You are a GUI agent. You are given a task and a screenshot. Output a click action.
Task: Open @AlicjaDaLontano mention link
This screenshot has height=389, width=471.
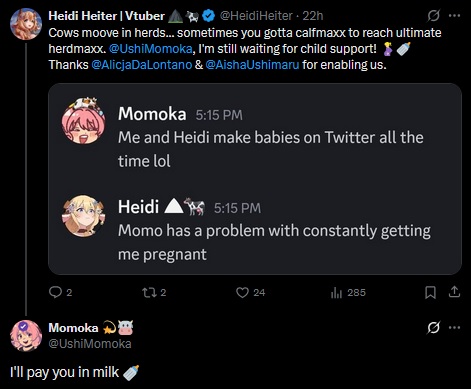(x=142, y=64)
